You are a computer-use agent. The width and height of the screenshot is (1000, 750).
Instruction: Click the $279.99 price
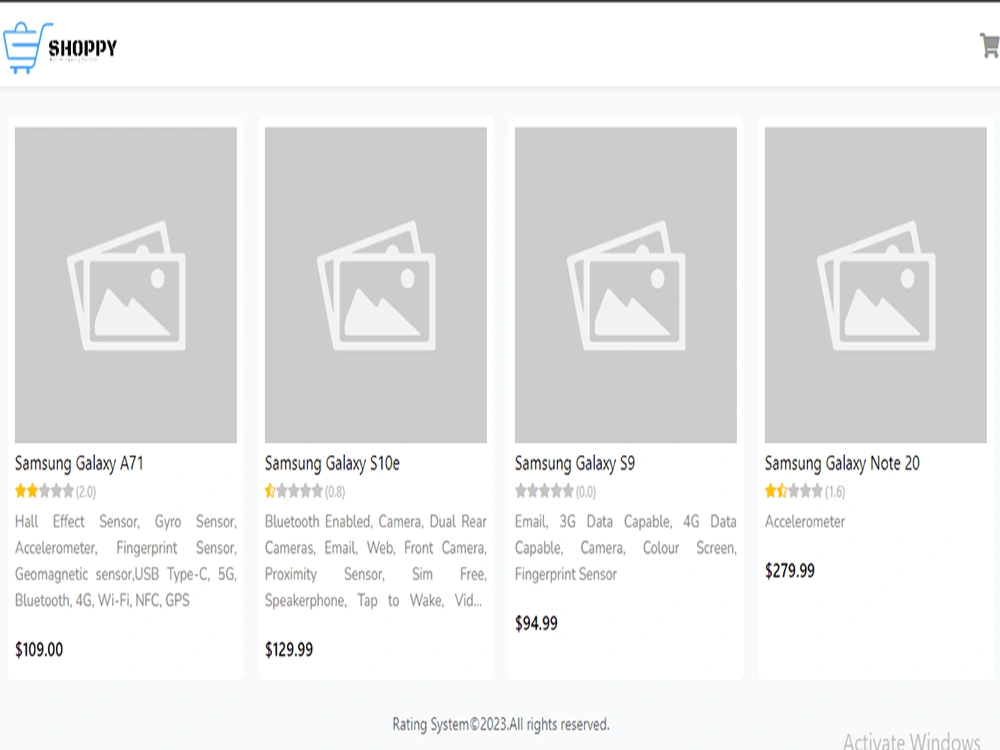tap(790, 571)
